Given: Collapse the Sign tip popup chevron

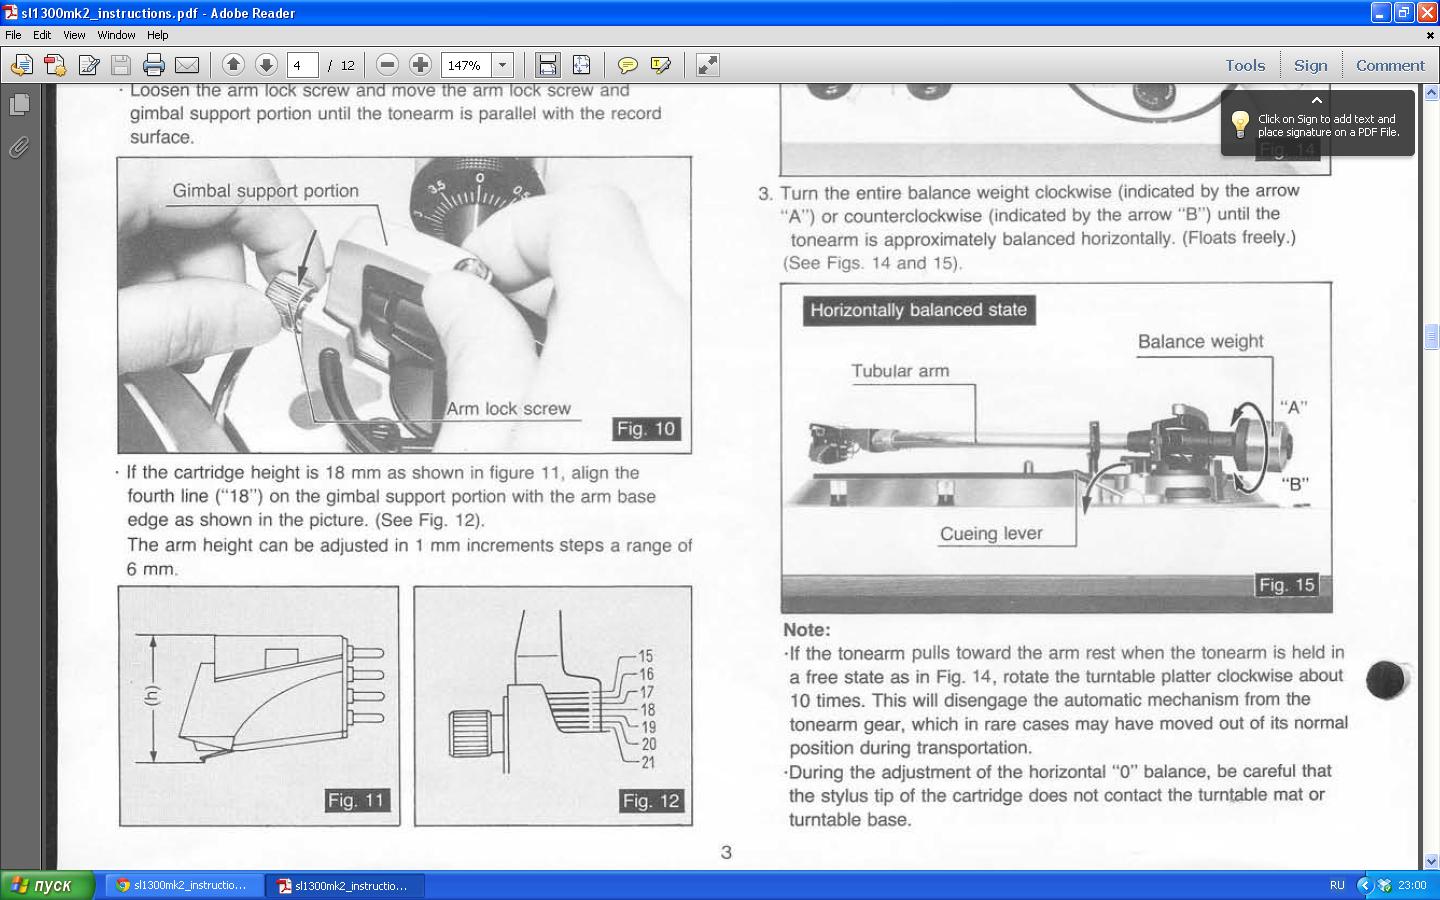Looking at the screenshot, I should pyautogui.click(x=1317, y=100).
